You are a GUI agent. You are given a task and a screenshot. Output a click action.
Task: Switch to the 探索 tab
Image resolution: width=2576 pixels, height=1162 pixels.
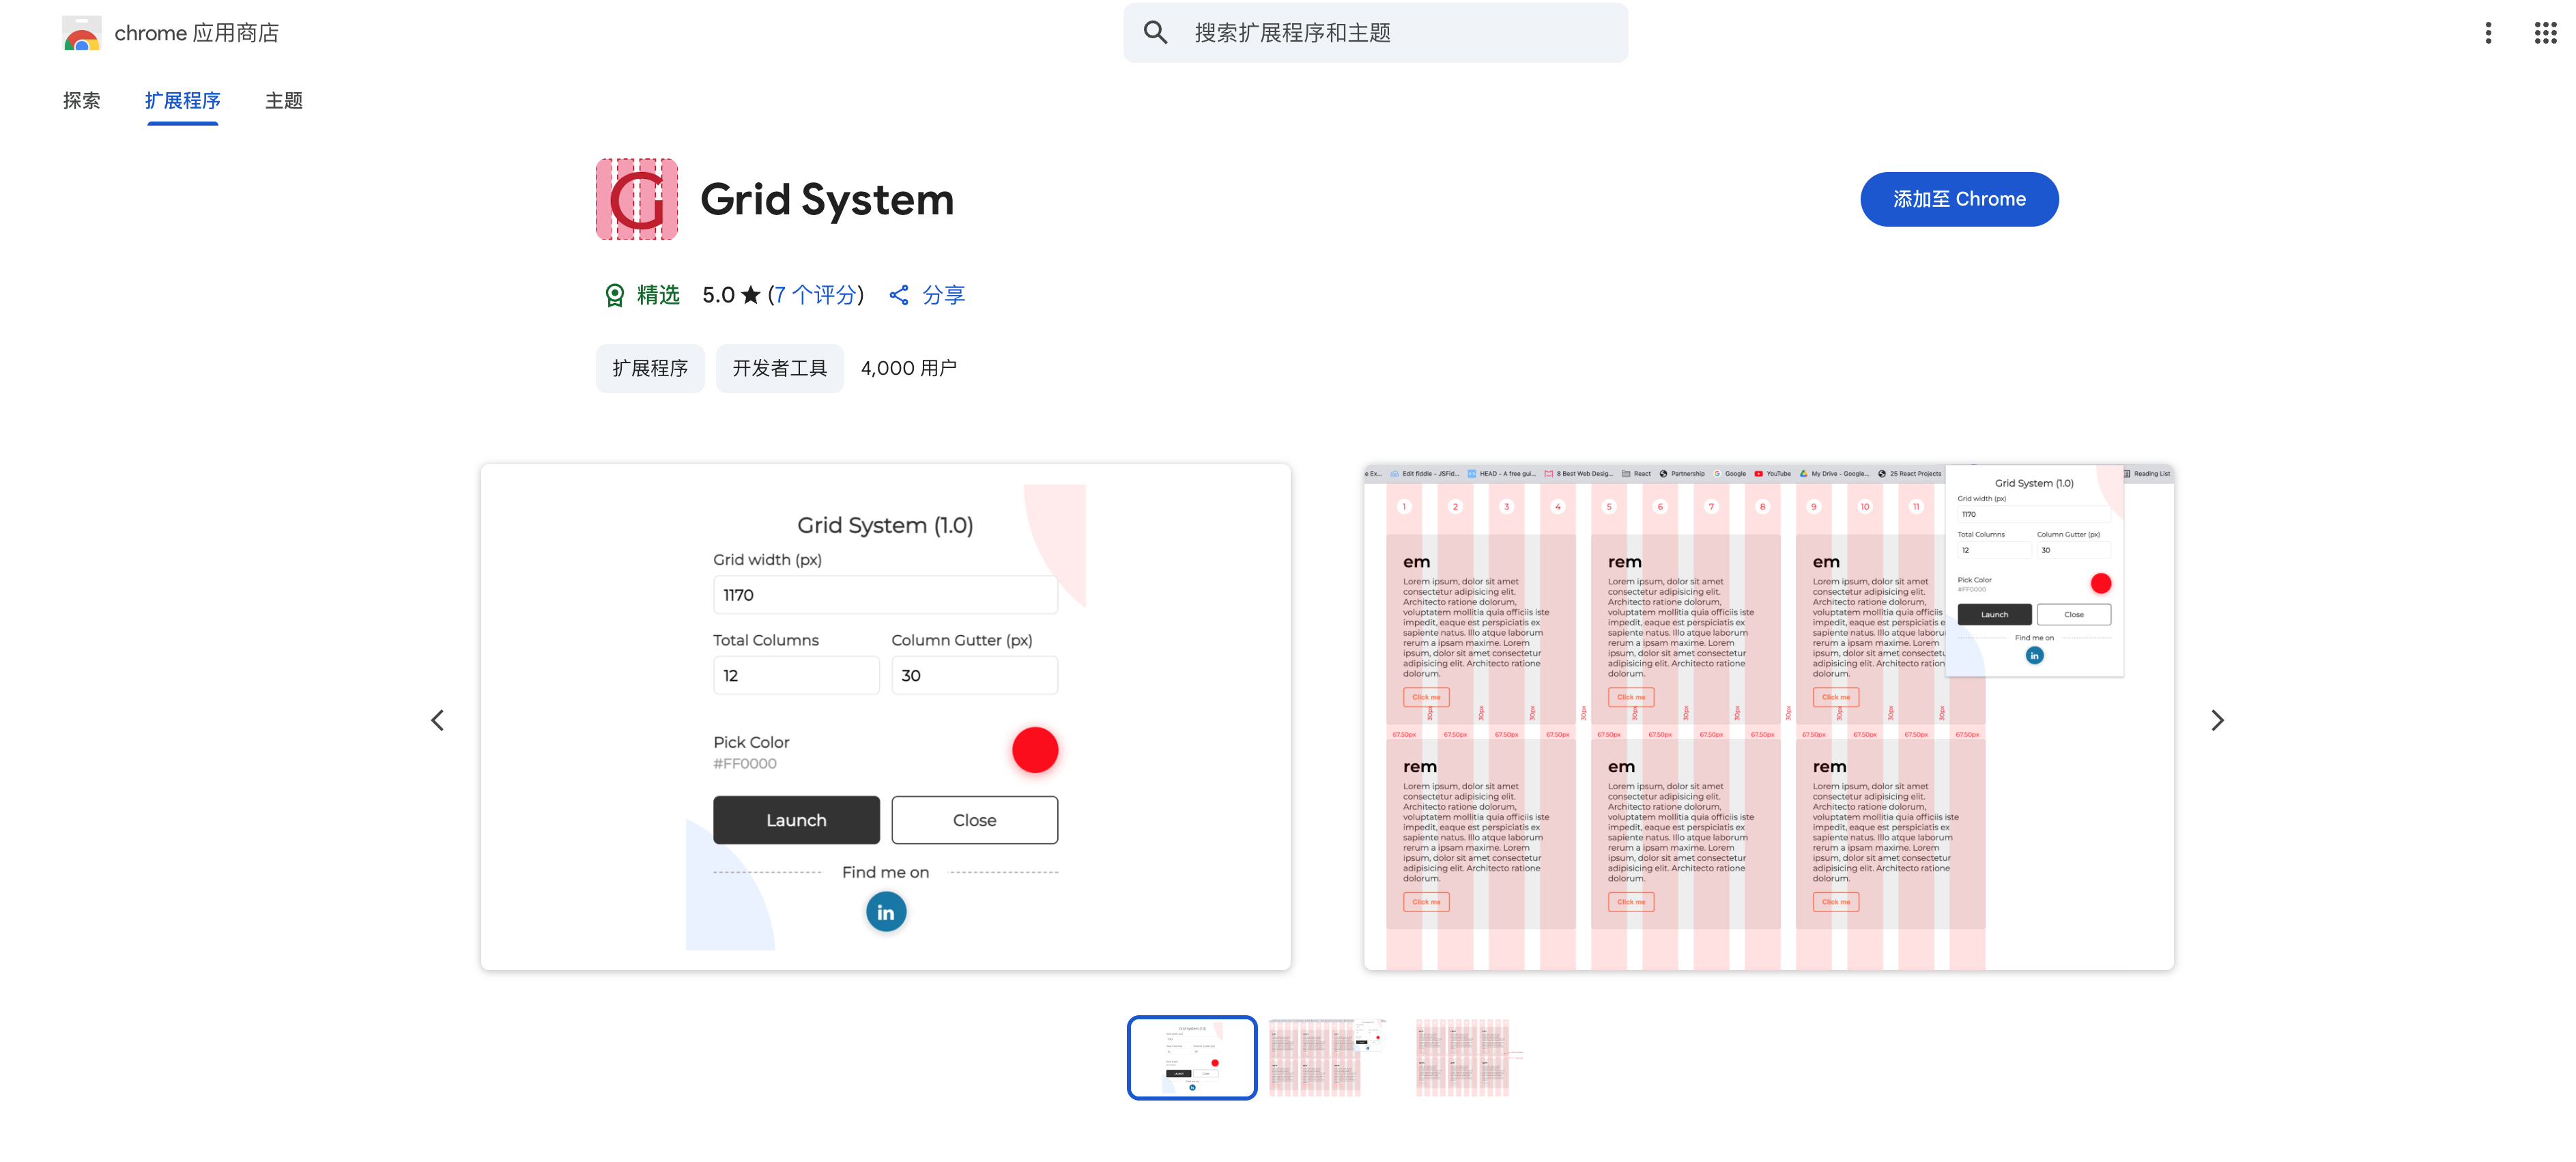(82, 101)
